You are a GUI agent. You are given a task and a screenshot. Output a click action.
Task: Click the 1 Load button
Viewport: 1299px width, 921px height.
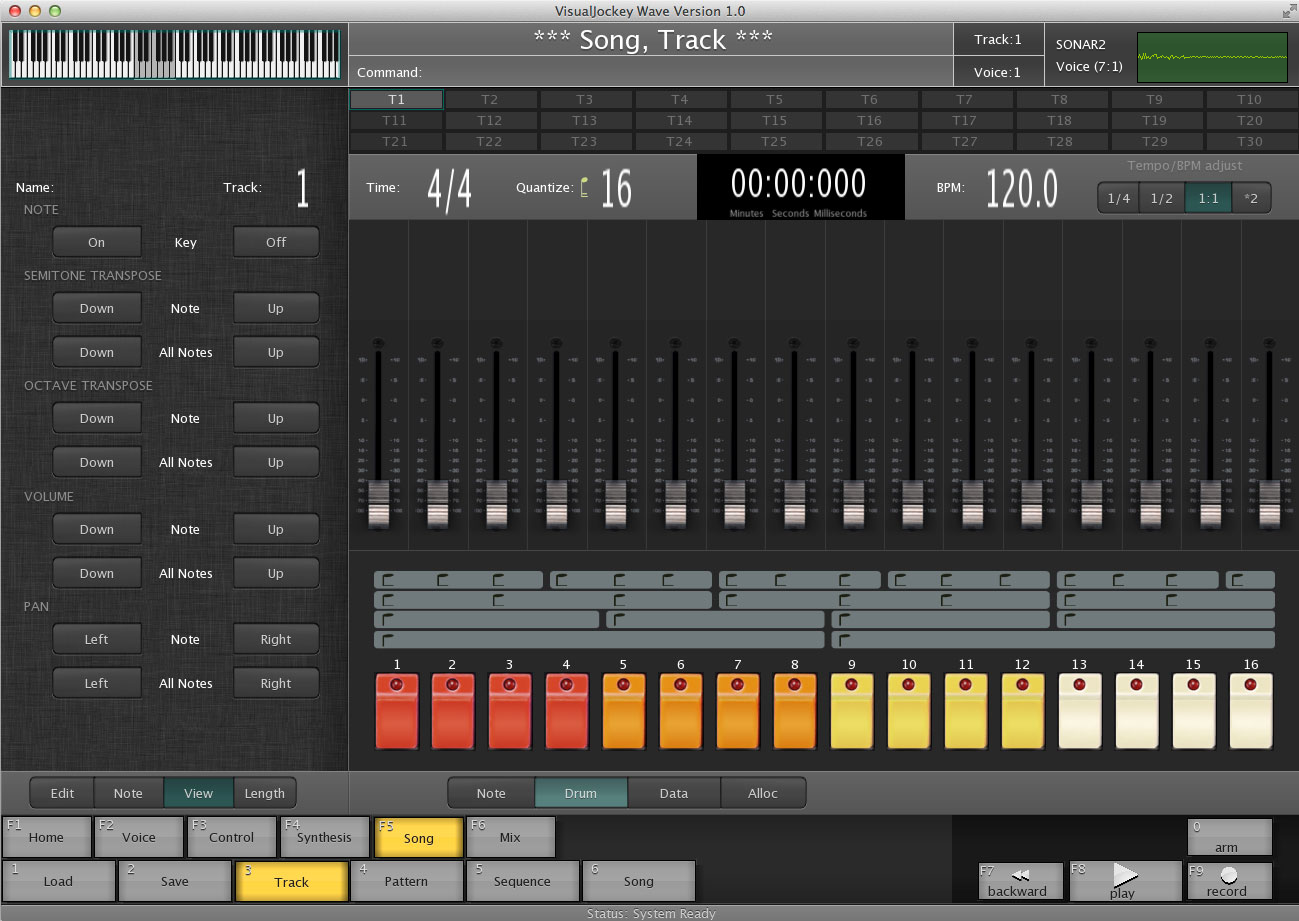(58, 881)
